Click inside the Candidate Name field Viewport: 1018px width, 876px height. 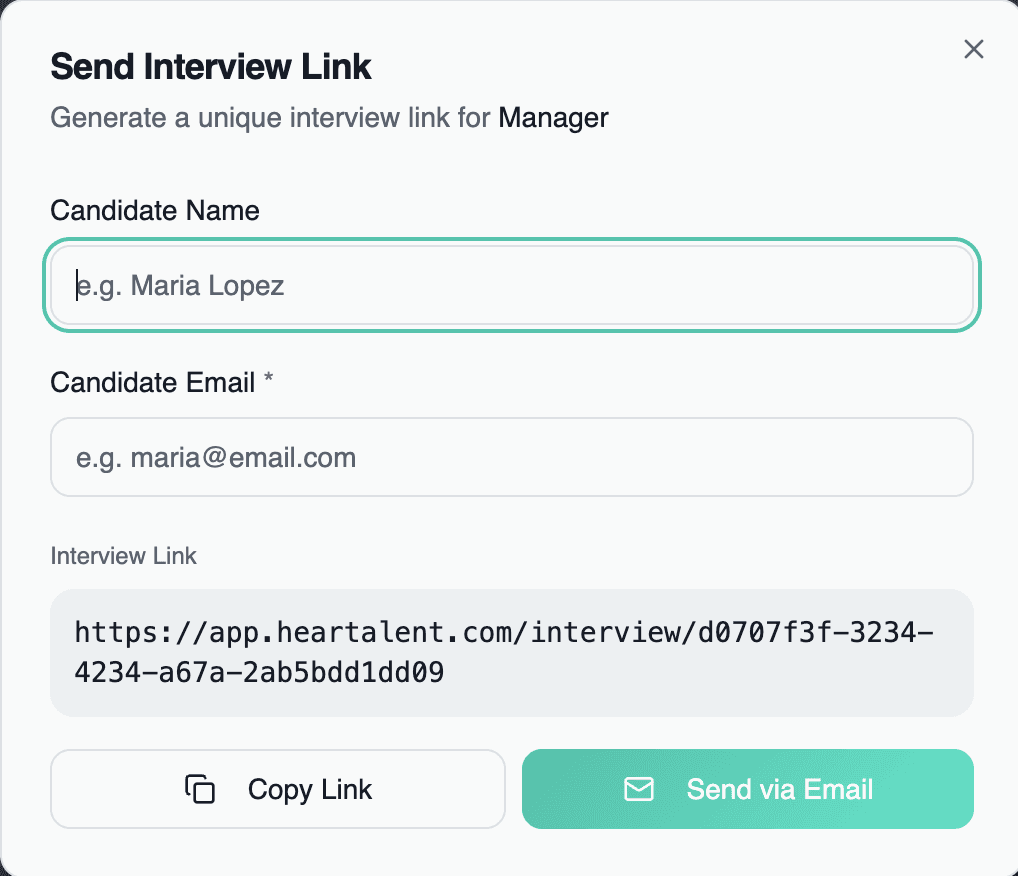[511, 285]
